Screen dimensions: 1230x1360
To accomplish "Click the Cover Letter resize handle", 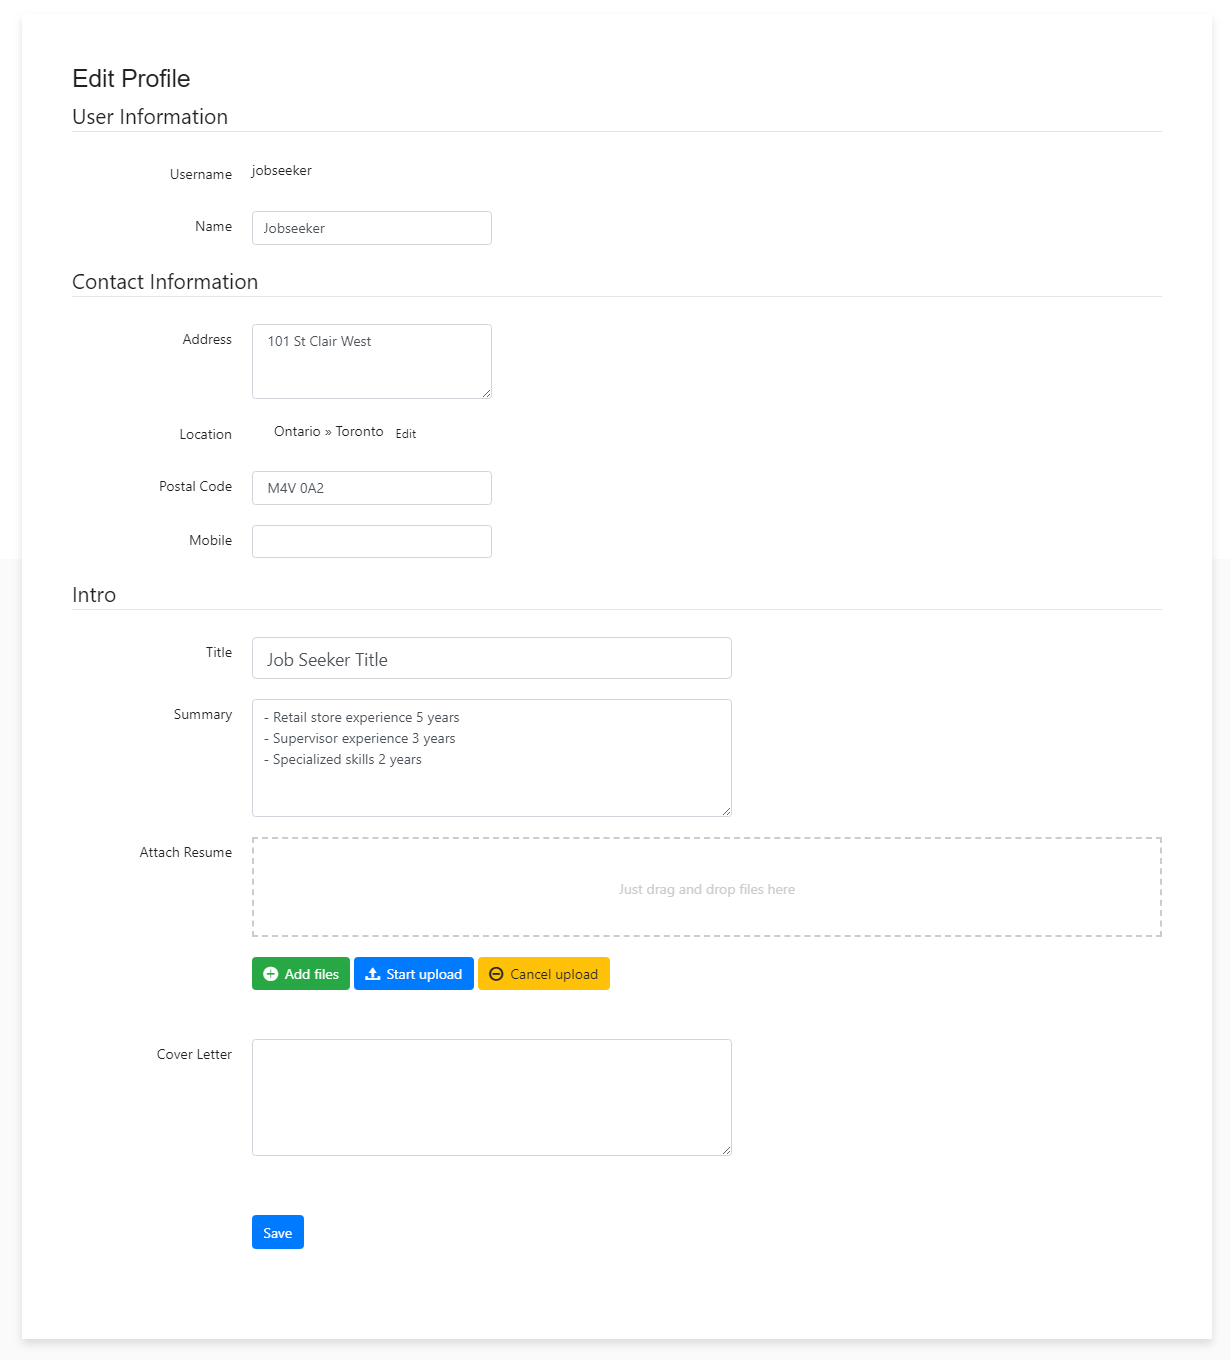I will tap(727, 1150).
